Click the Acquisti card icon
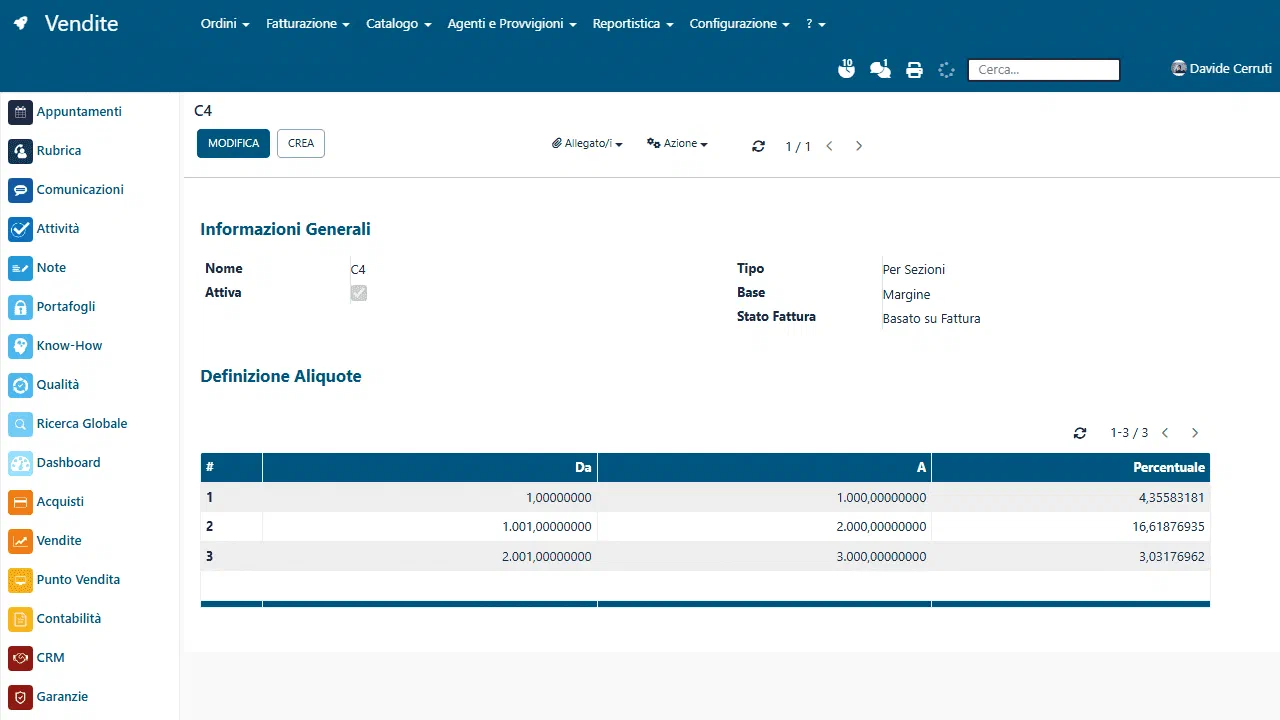This screenshot has width=1280, height=720. 21,502
